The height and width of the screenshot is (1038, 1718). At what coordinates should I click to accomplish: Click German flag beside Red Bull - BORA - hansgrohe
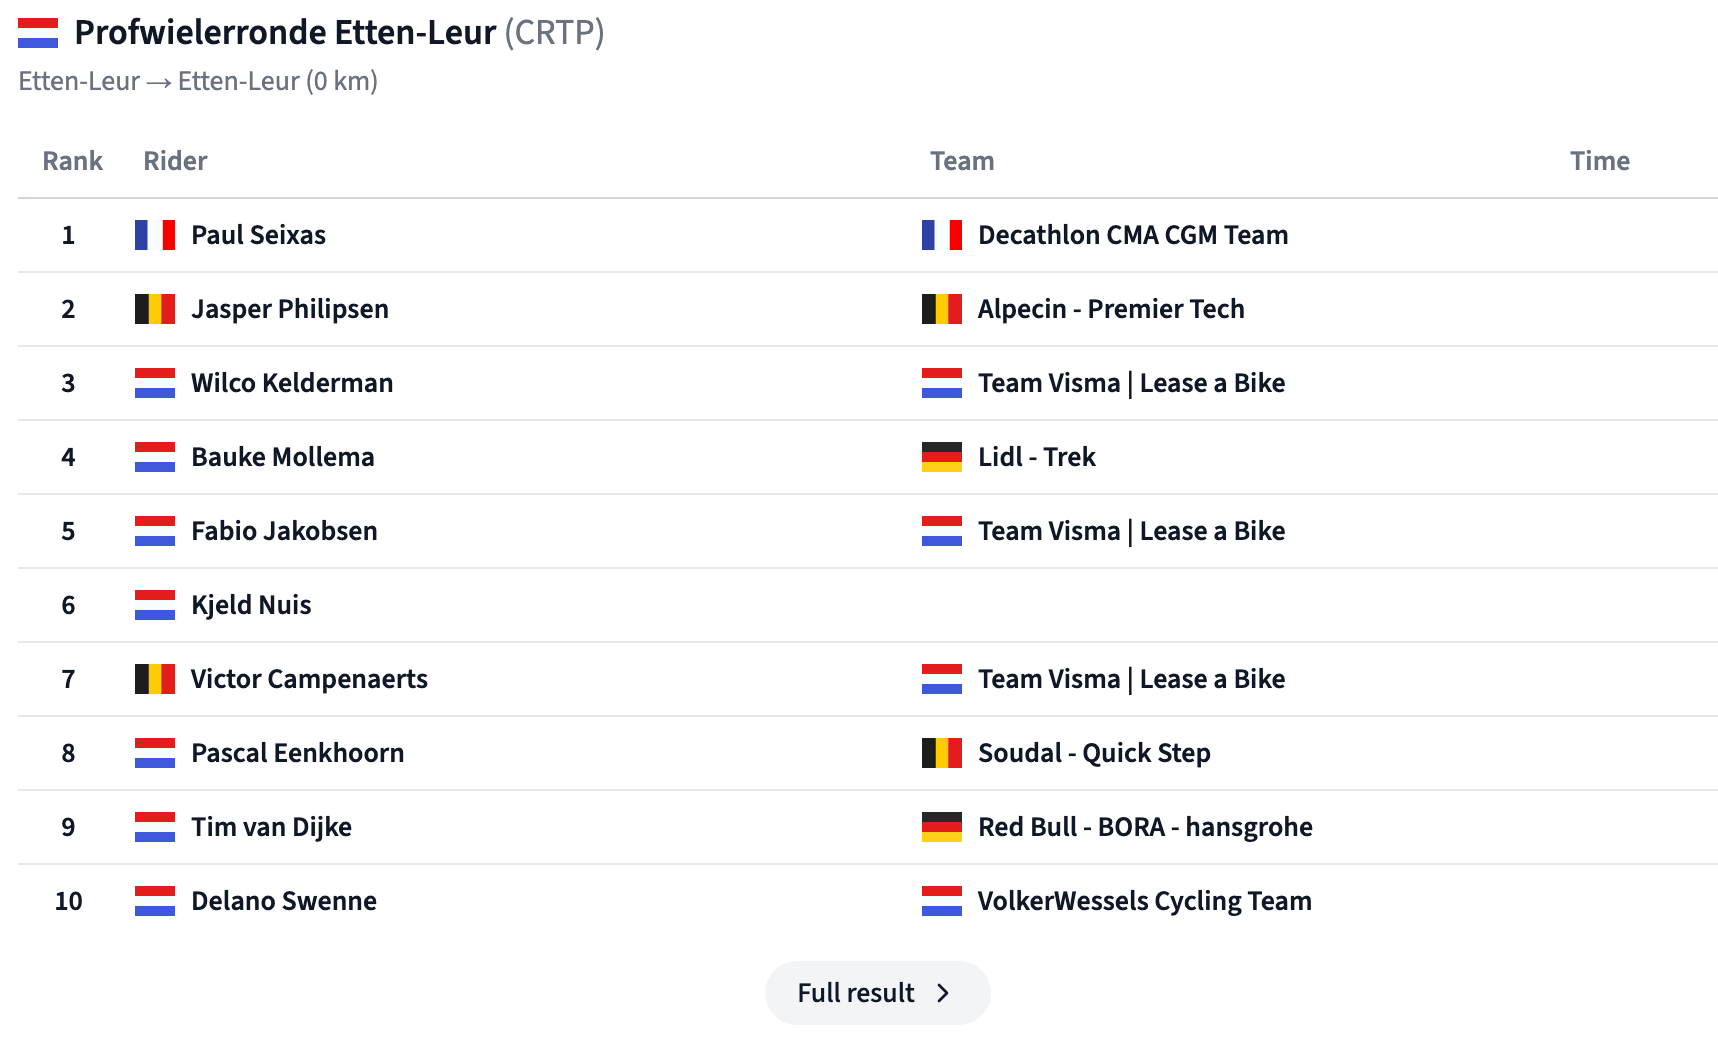pos(942,827)
